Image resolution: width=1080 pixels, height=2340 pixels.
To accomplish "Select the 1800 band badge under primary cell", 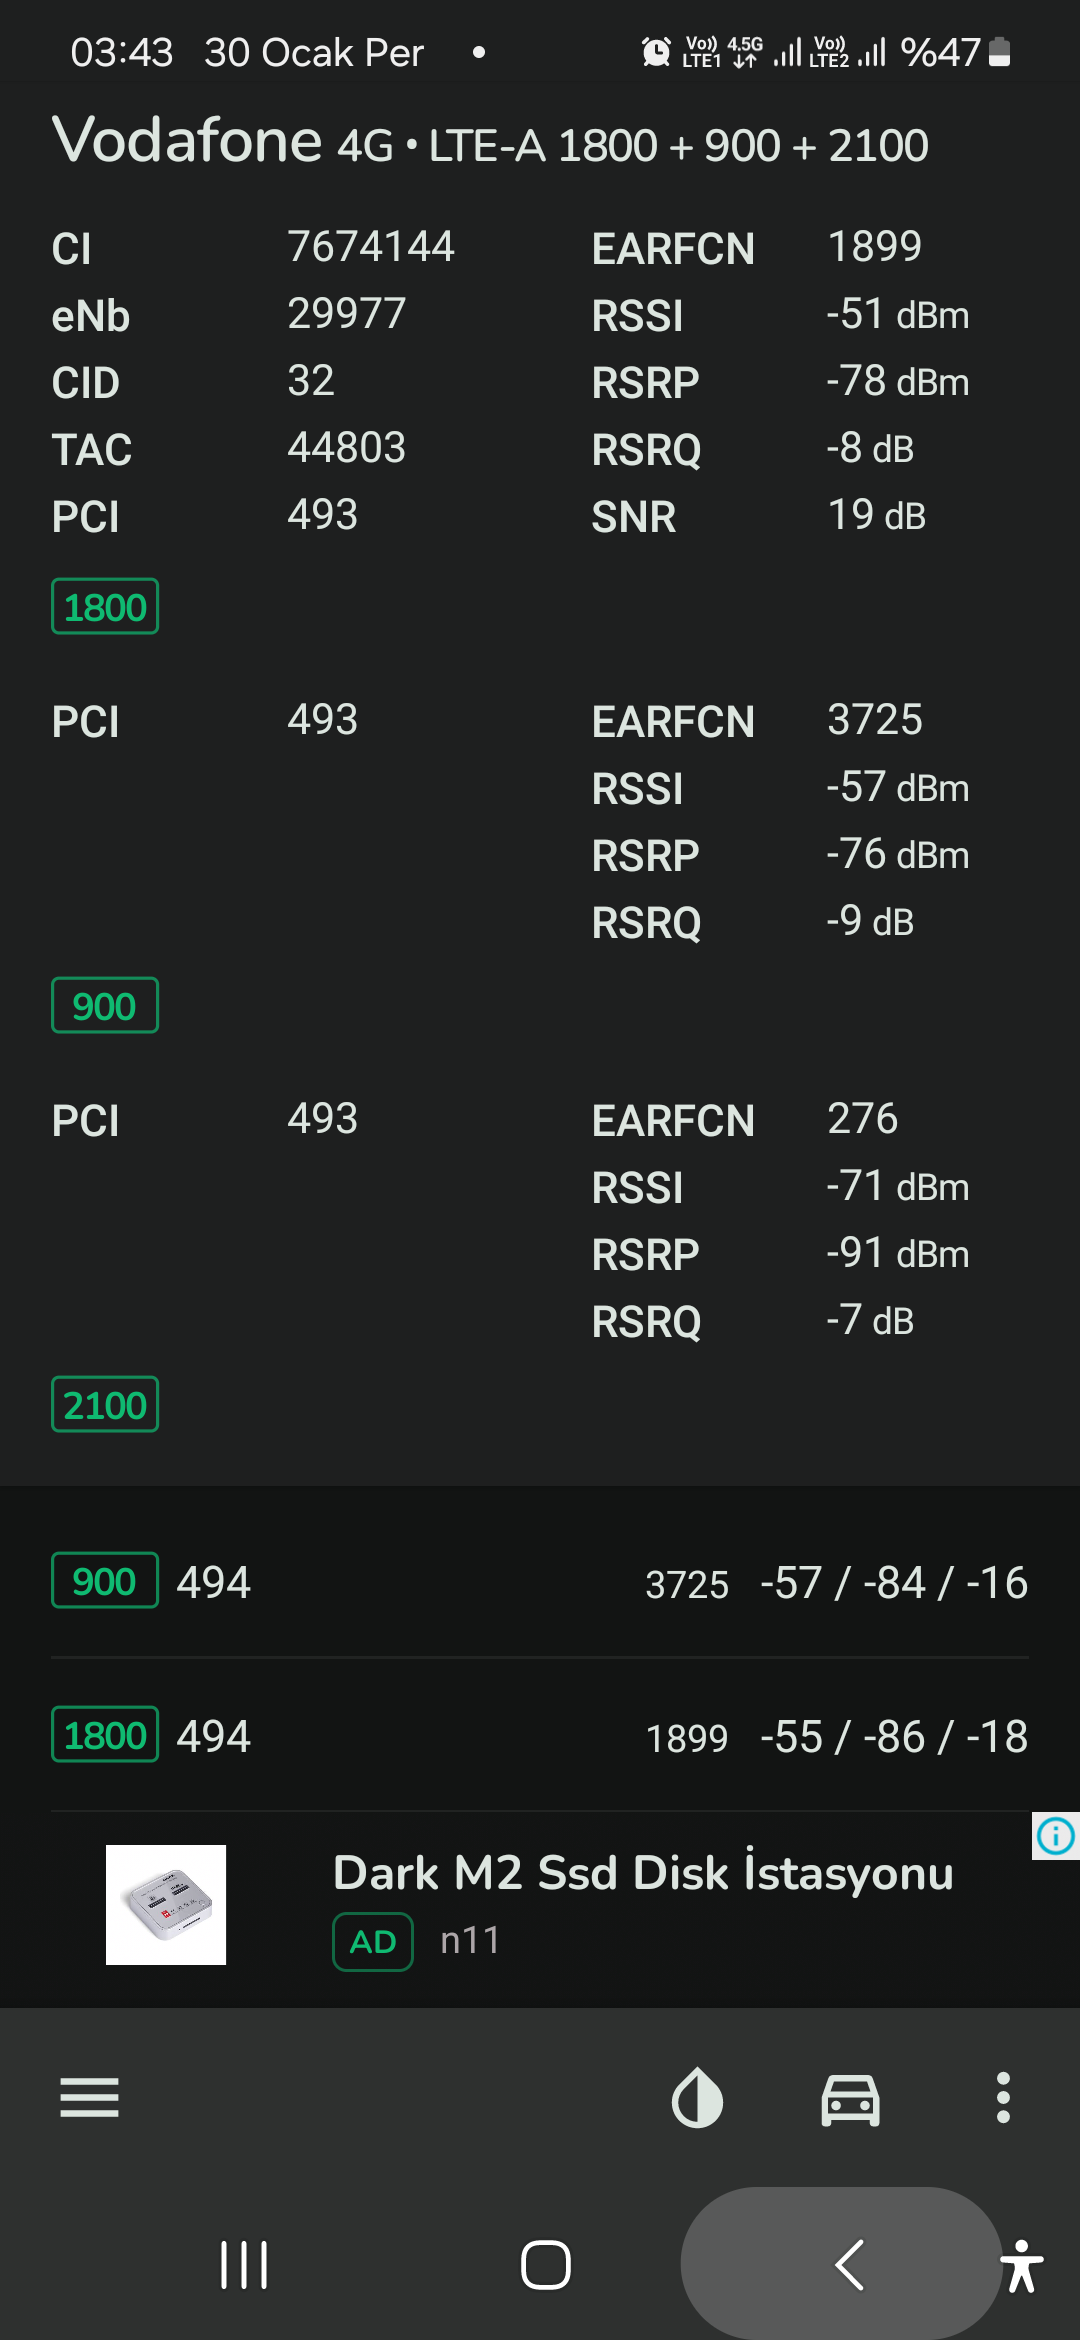I will [105, 607].
